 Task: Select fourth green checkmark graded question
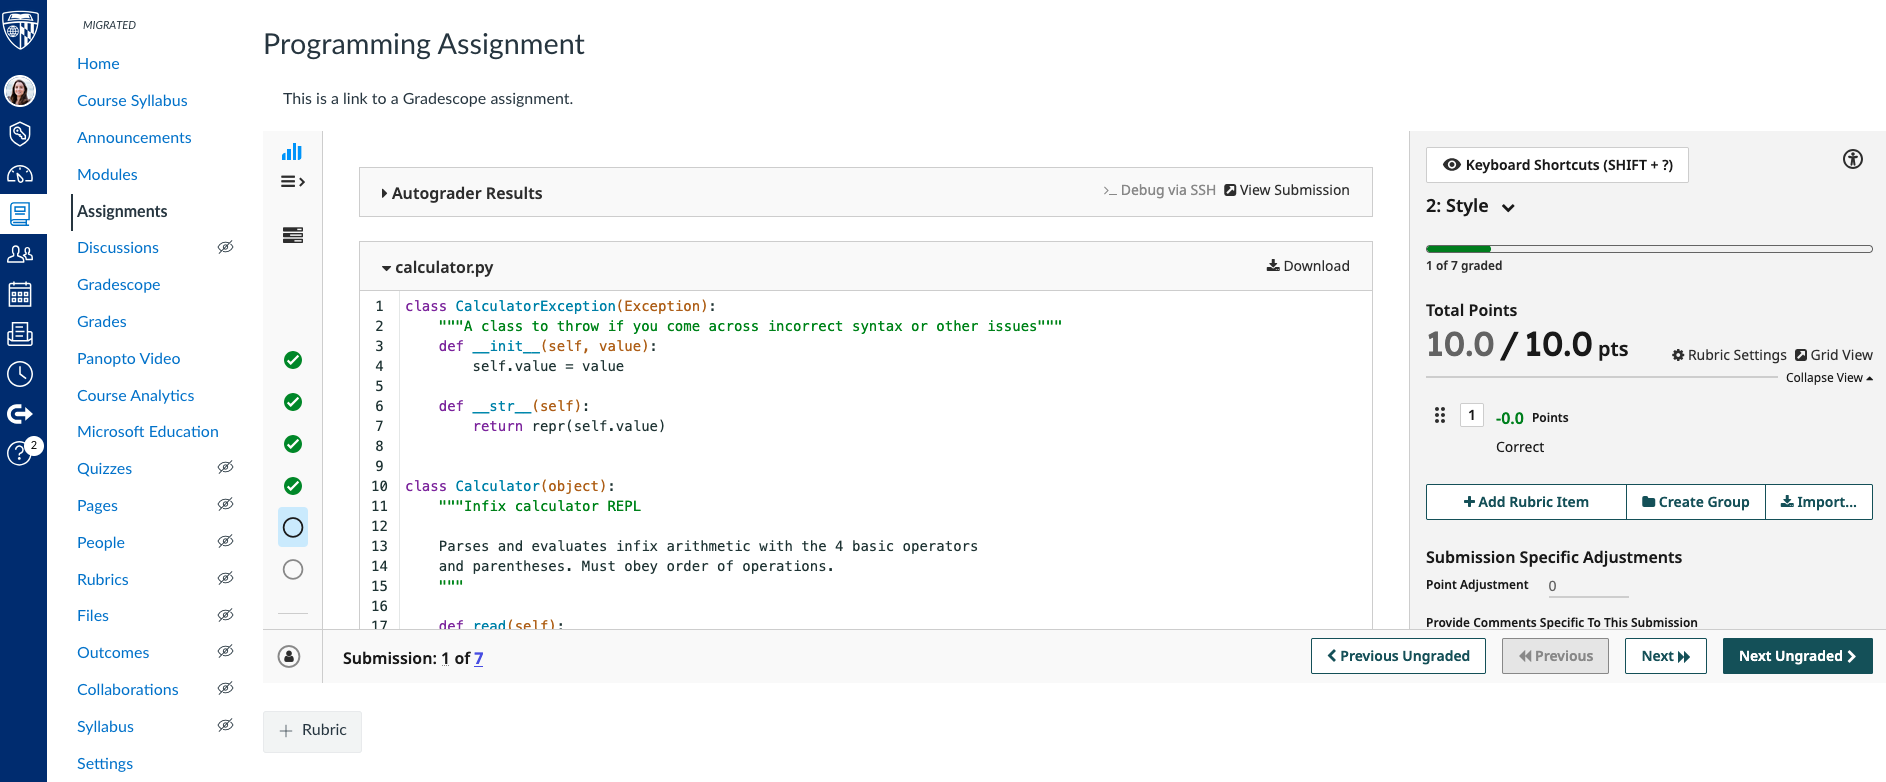coord(293,486)
